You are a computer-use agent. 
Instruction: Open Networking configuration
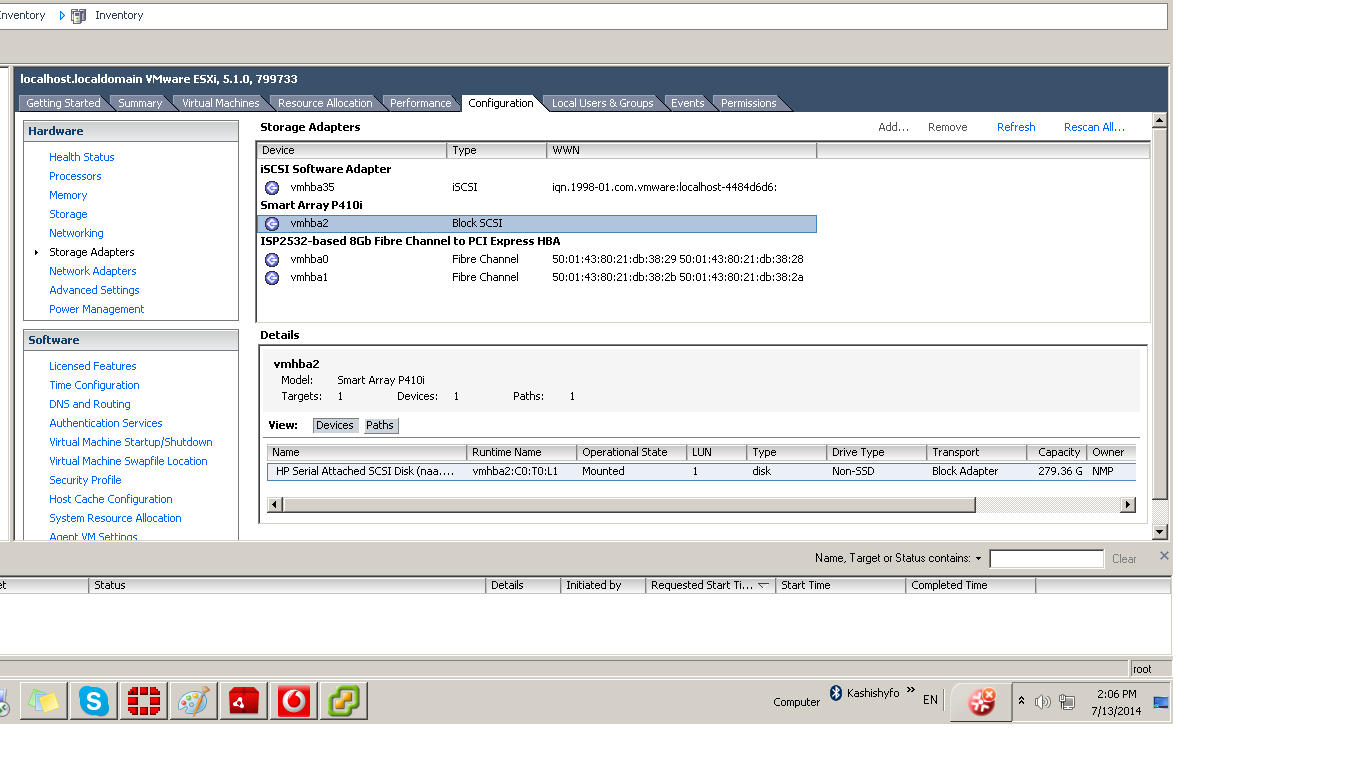(x=76, y=233)
